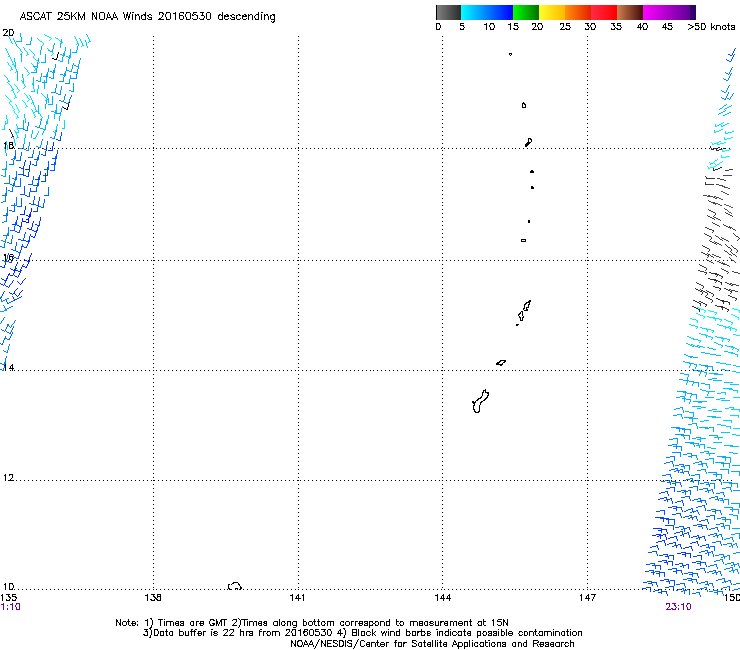Click the island outline just above 18N
Viewport: 740px width, 650px height.
(x=529, y=142)
